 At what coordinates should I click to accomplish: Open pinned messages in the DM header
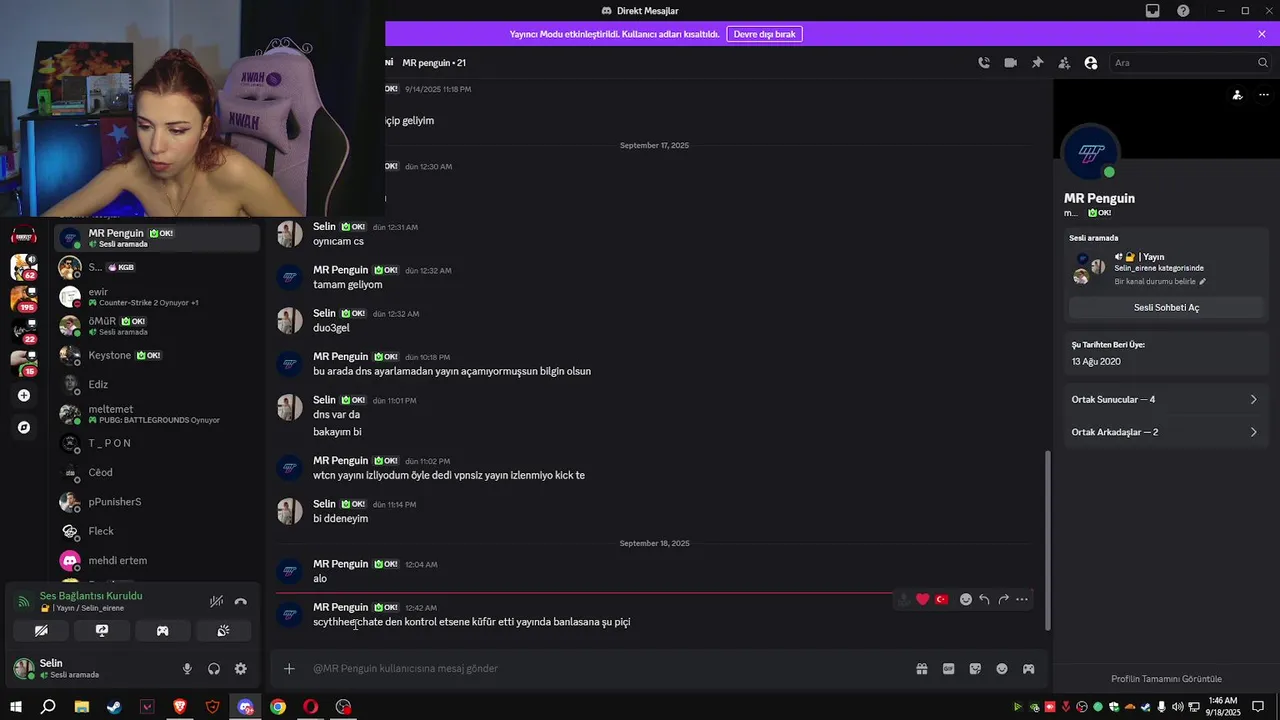(x=1038, y=63)
